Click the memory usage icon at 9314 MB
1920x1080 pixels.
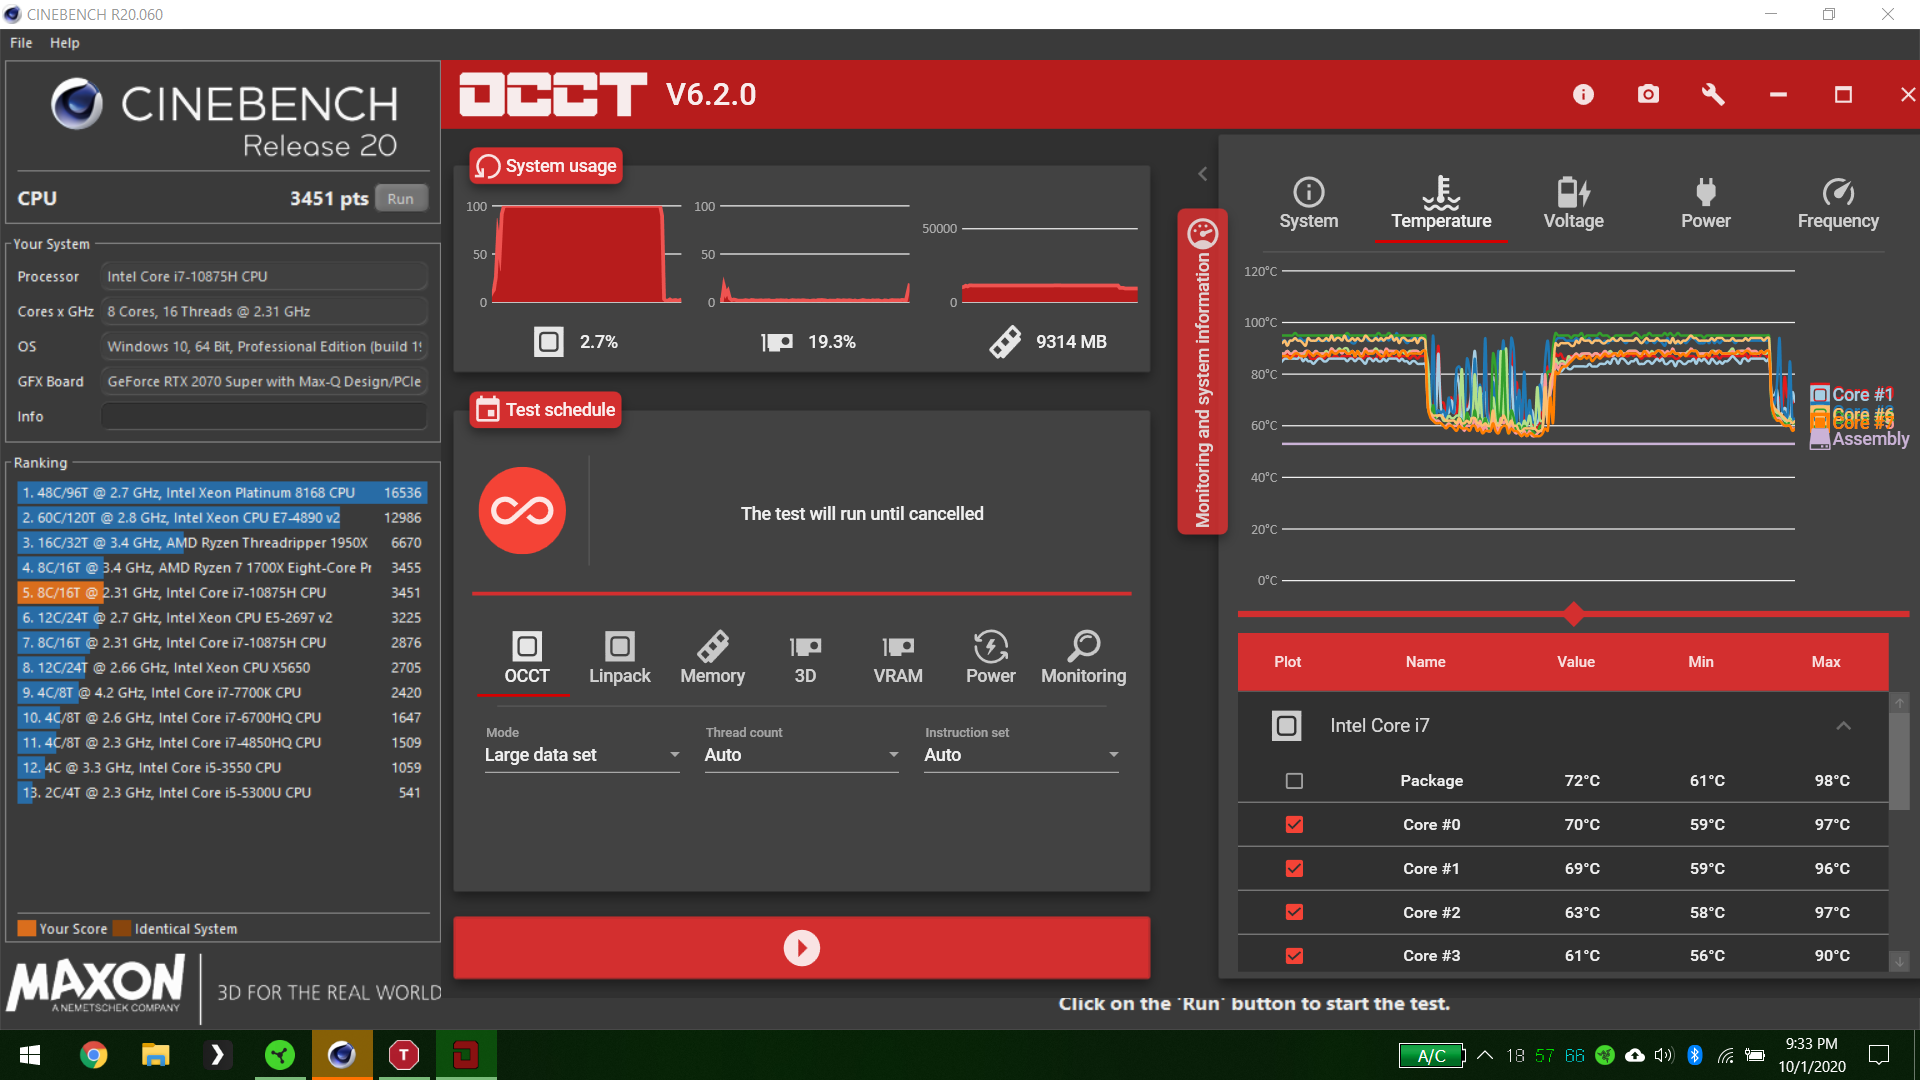[1005, 342]
